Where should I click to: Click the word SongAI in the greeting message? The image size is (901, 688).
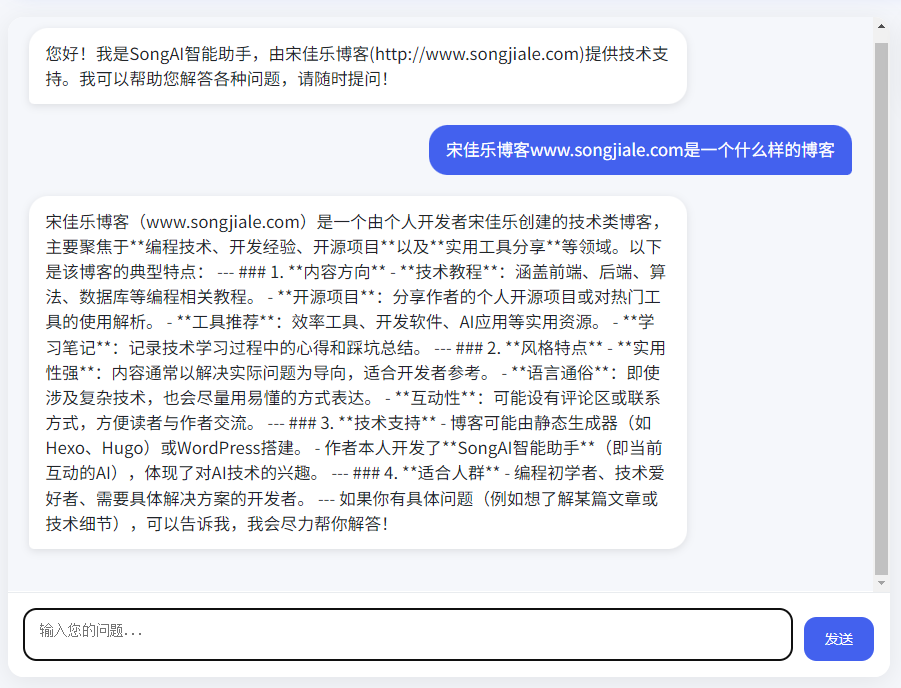tap(158, 54)
